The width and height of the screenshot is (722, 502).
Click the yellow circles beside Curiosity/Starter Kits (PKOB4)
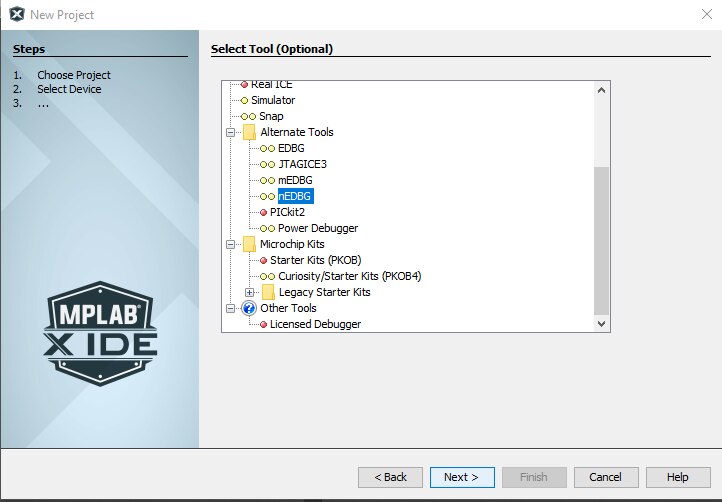pyautogui.click(x=267, y=276)
